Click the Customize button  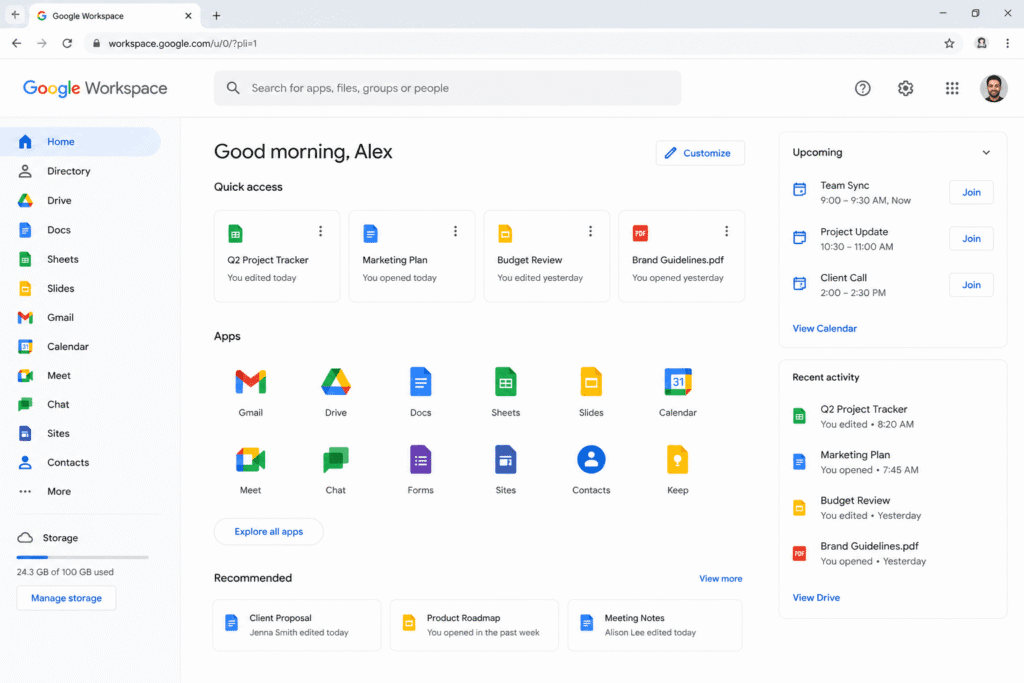pos(700,153)
